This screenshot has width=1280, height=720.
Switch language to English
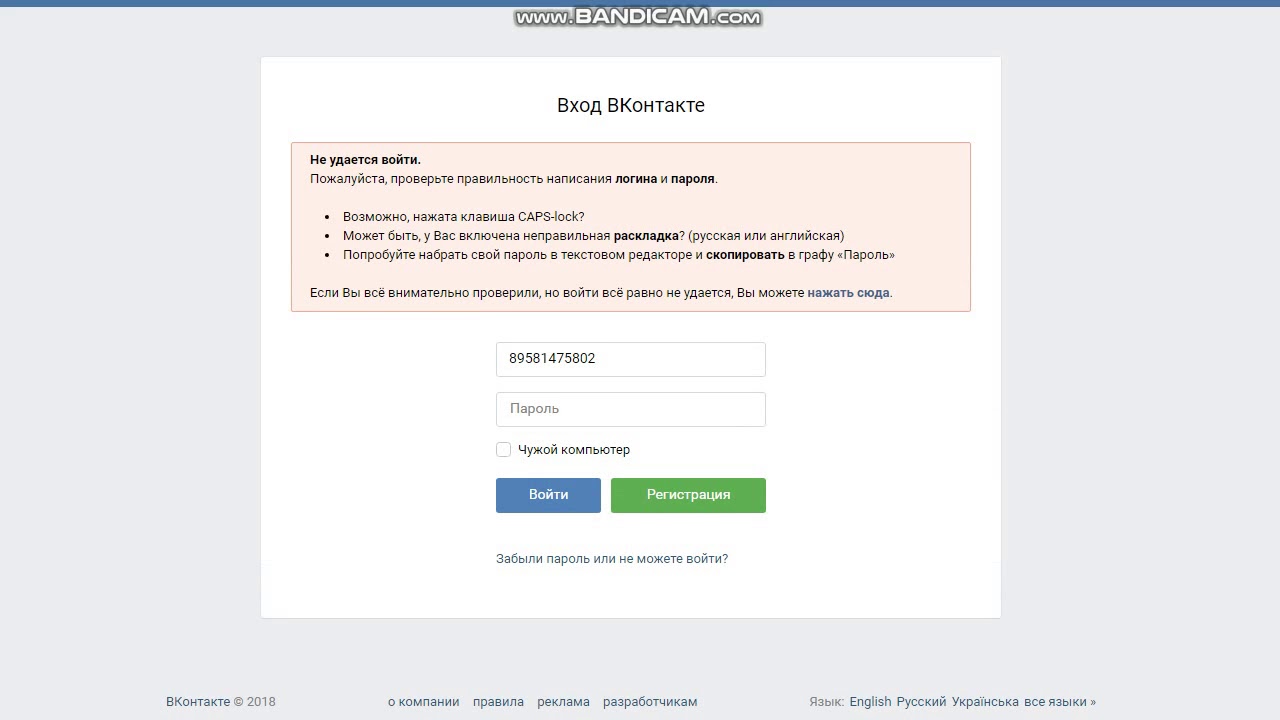[870, 702]
